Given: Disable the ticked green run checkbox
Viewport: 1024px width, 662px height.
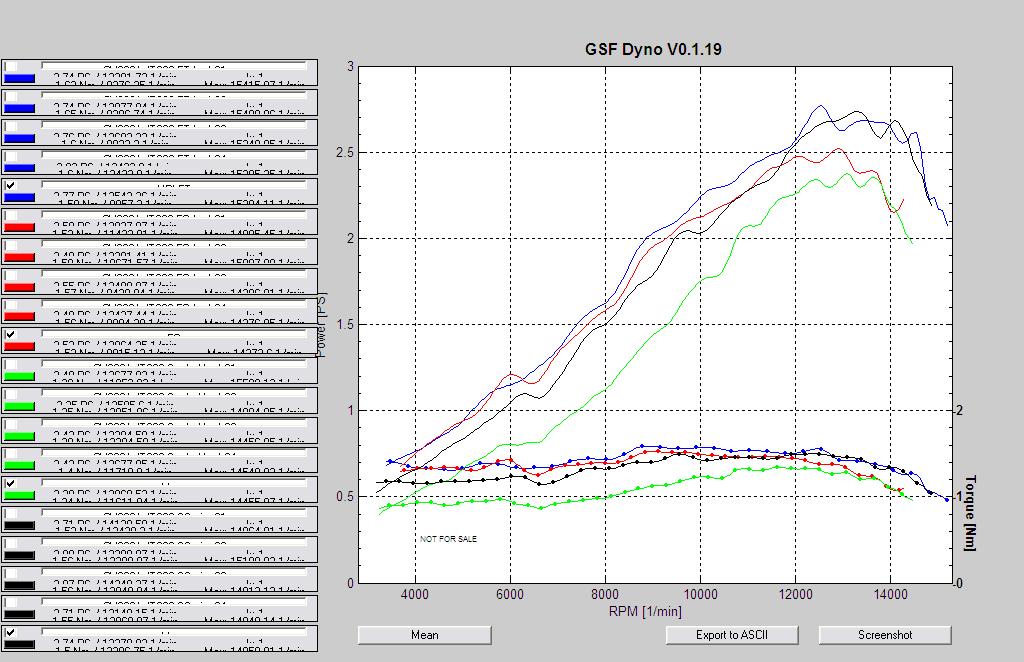Looking at the screenshot, I should [x=10, y=484].
